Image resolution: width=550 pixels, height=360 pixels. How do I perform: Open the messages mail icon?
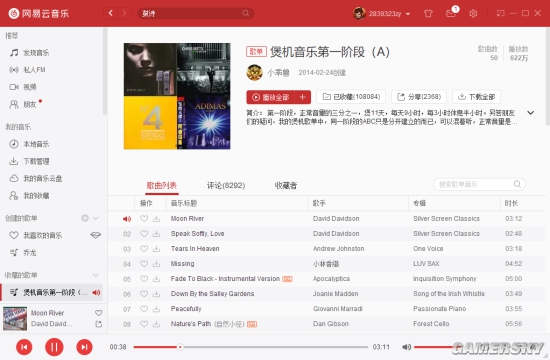point(451,14)
